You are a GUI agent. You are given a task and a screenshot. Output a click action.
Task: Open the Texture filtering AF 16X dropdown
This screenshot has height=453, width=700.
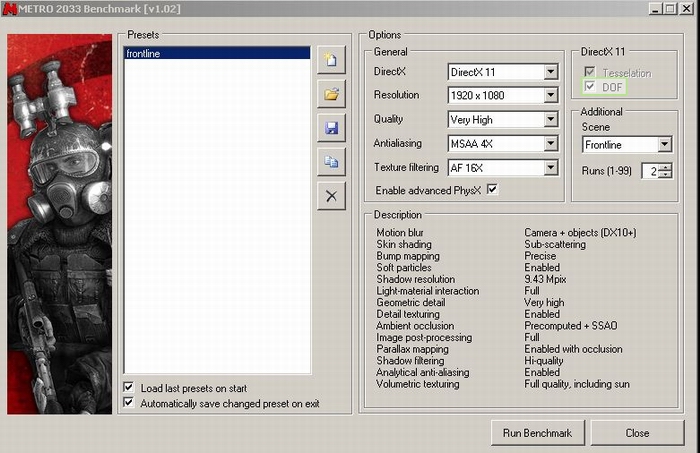point(550,168)
